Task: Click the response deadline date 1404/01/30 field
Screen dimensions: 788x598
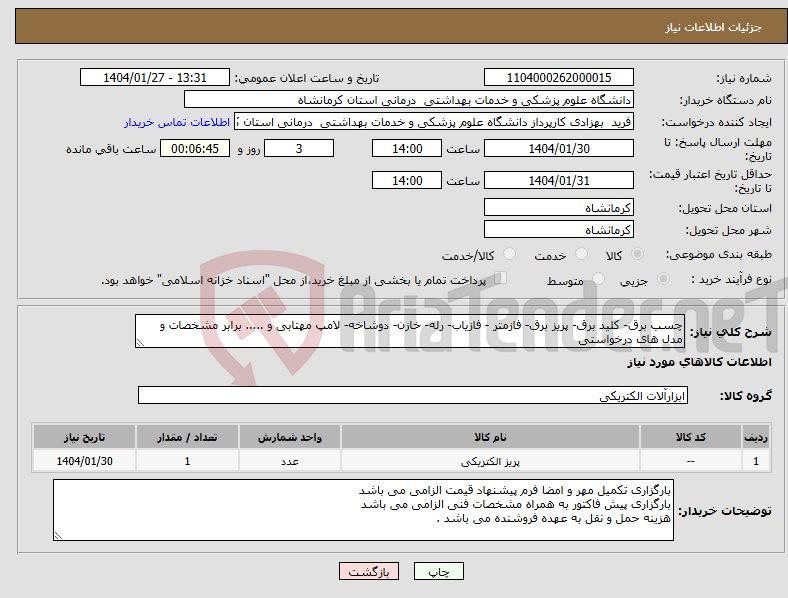Action: click(558, 148)
